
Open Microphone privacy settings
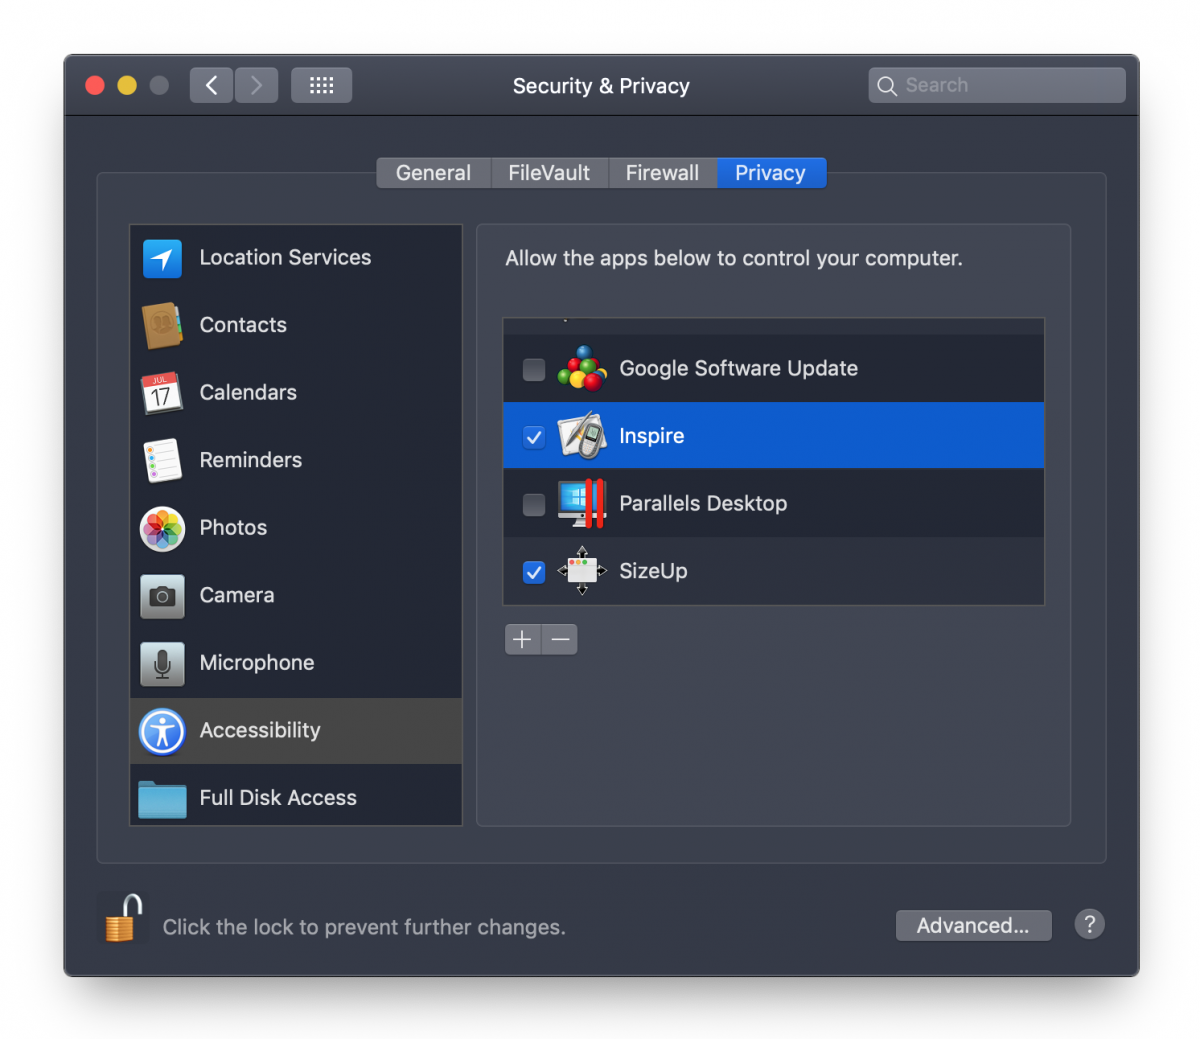tap(162, 662)
